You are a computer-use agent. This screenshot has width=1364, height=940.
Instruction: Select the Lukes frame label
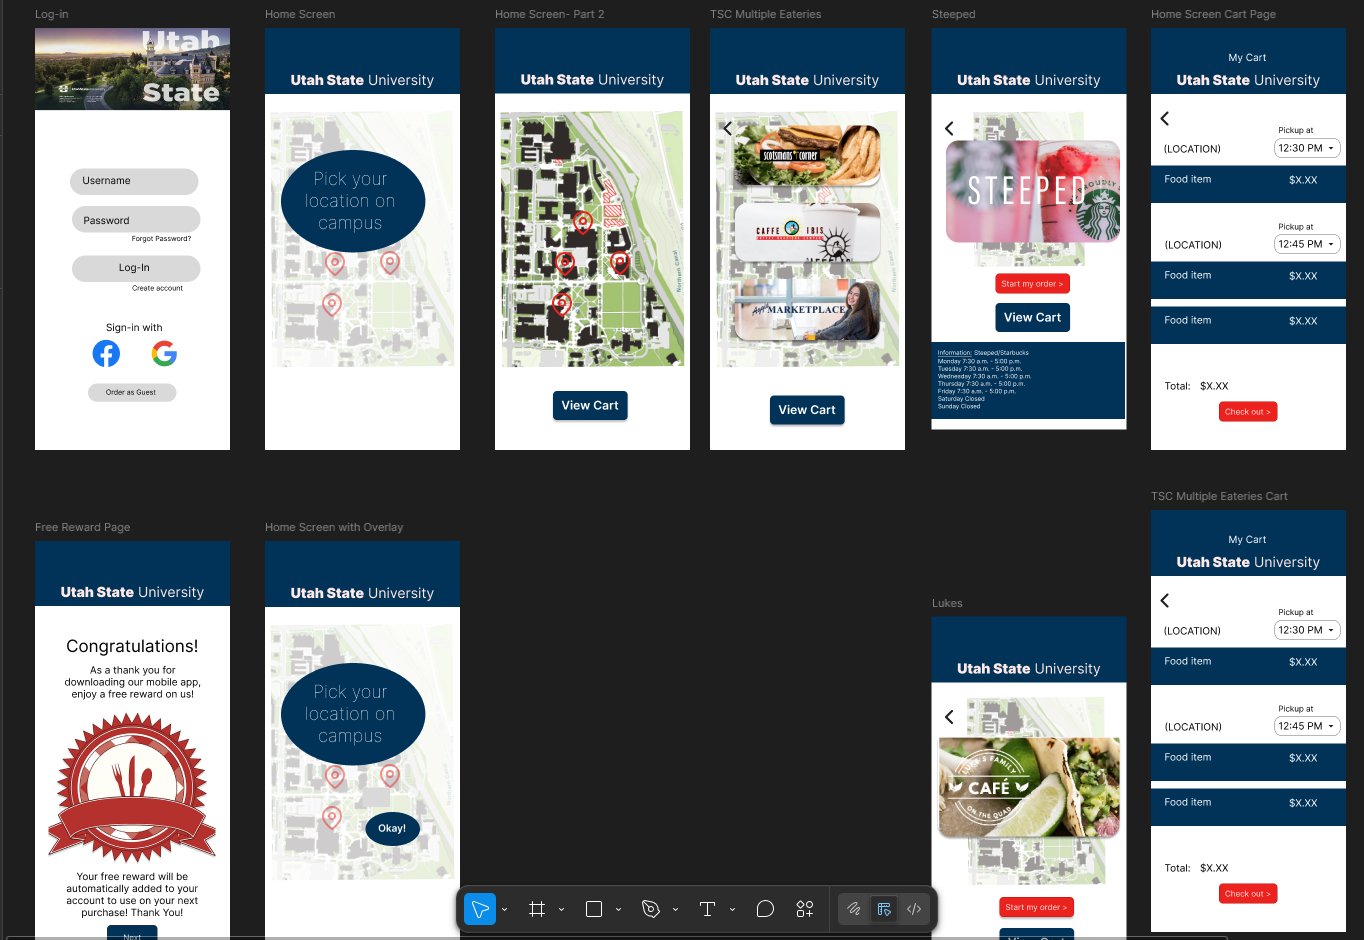click(947, 603)
